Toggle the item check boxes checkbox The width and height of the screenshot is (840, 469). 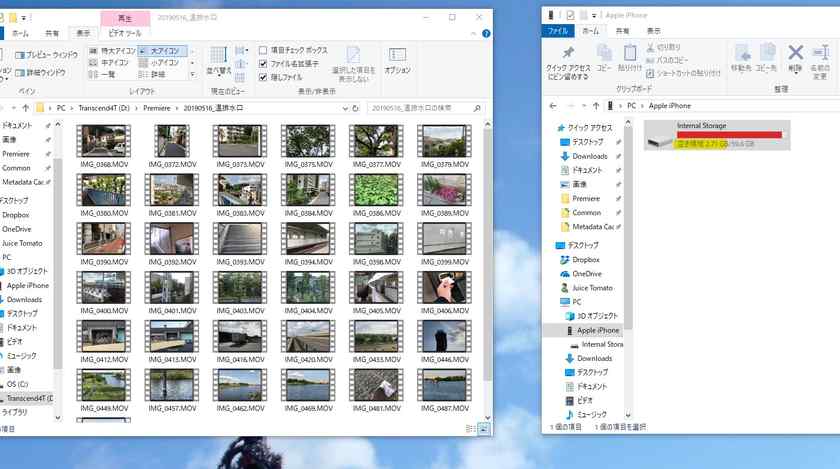[262, 50]
